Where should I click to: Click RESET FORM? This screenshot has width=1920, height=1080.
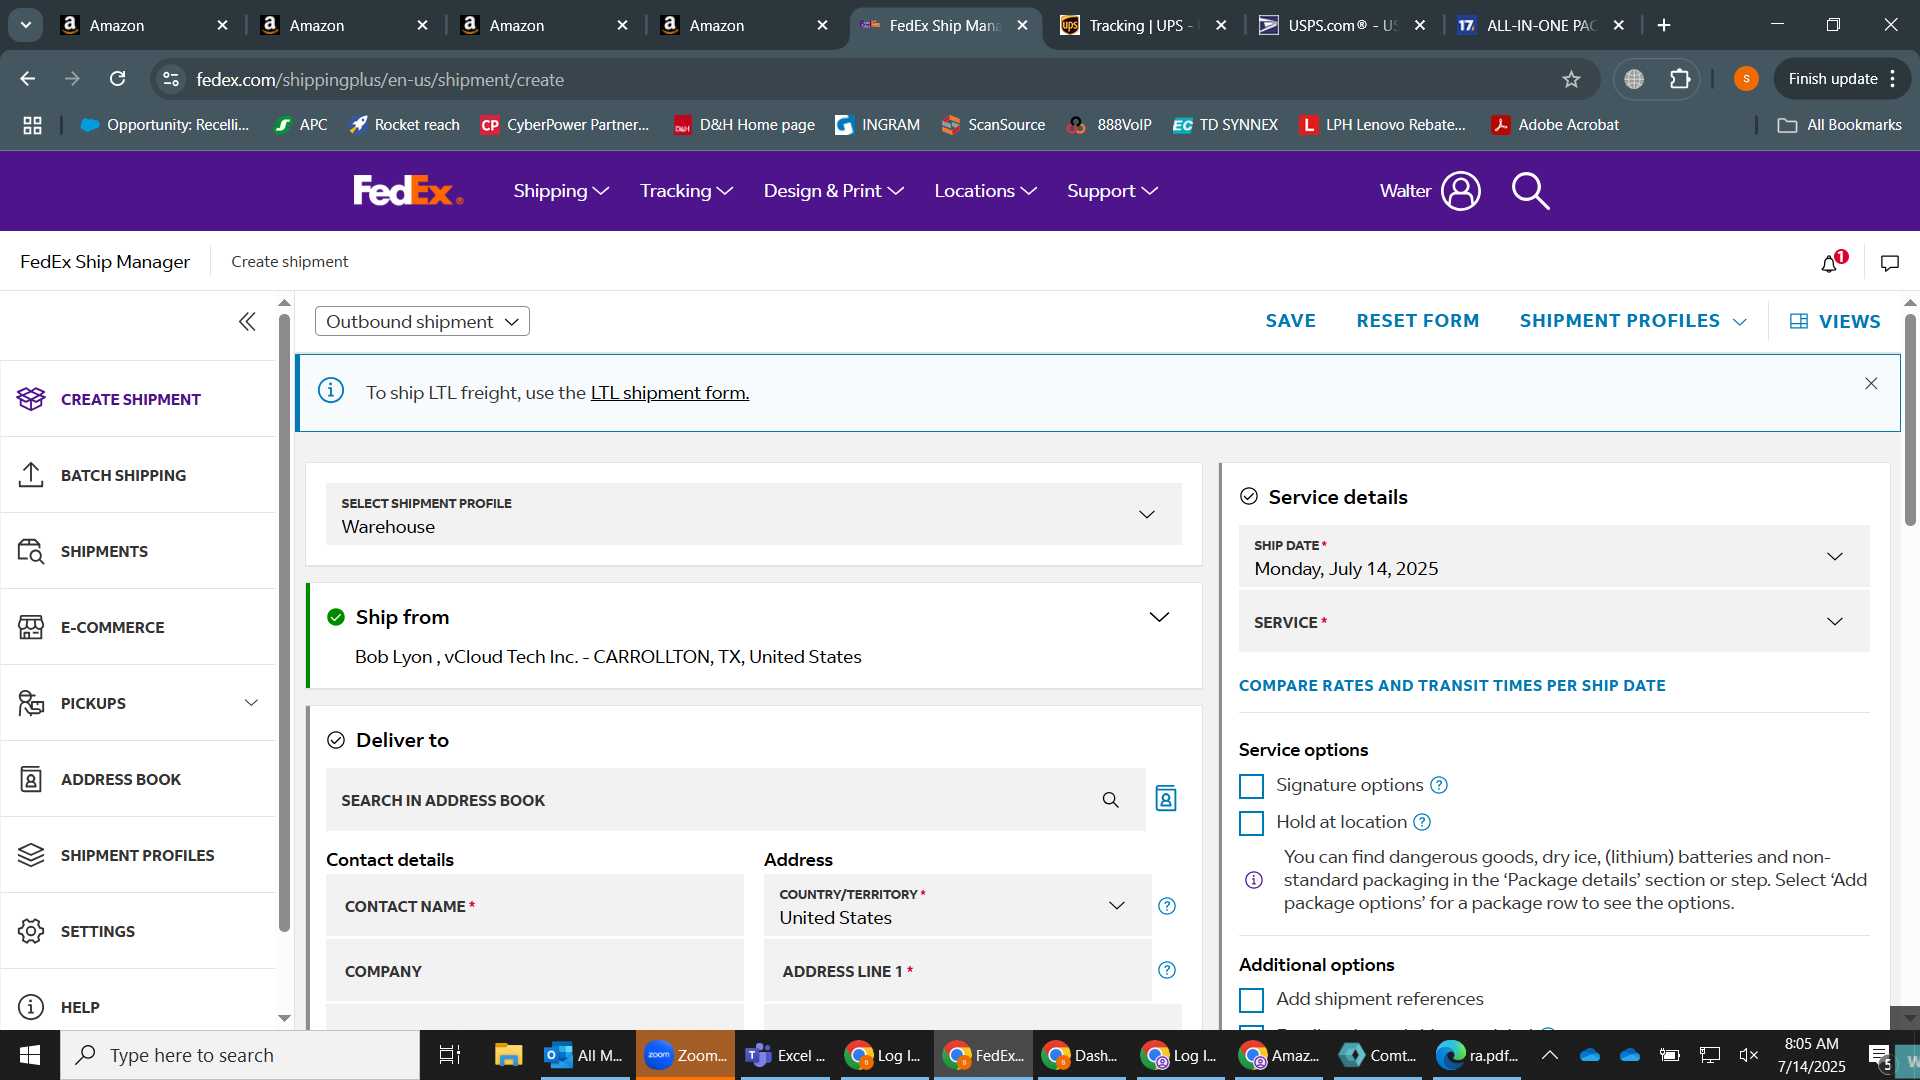pyautogui.click(x=1417, y=321)
